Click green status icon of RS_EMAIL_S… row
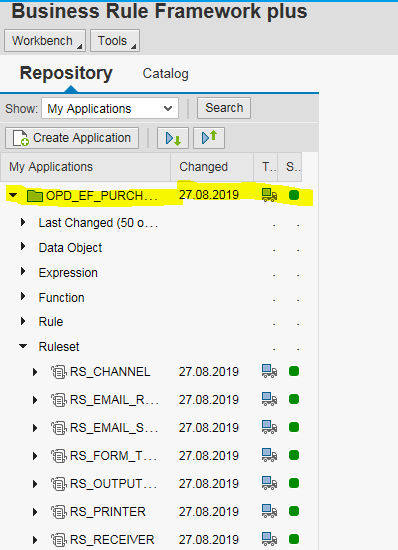 tap(294, 427)
